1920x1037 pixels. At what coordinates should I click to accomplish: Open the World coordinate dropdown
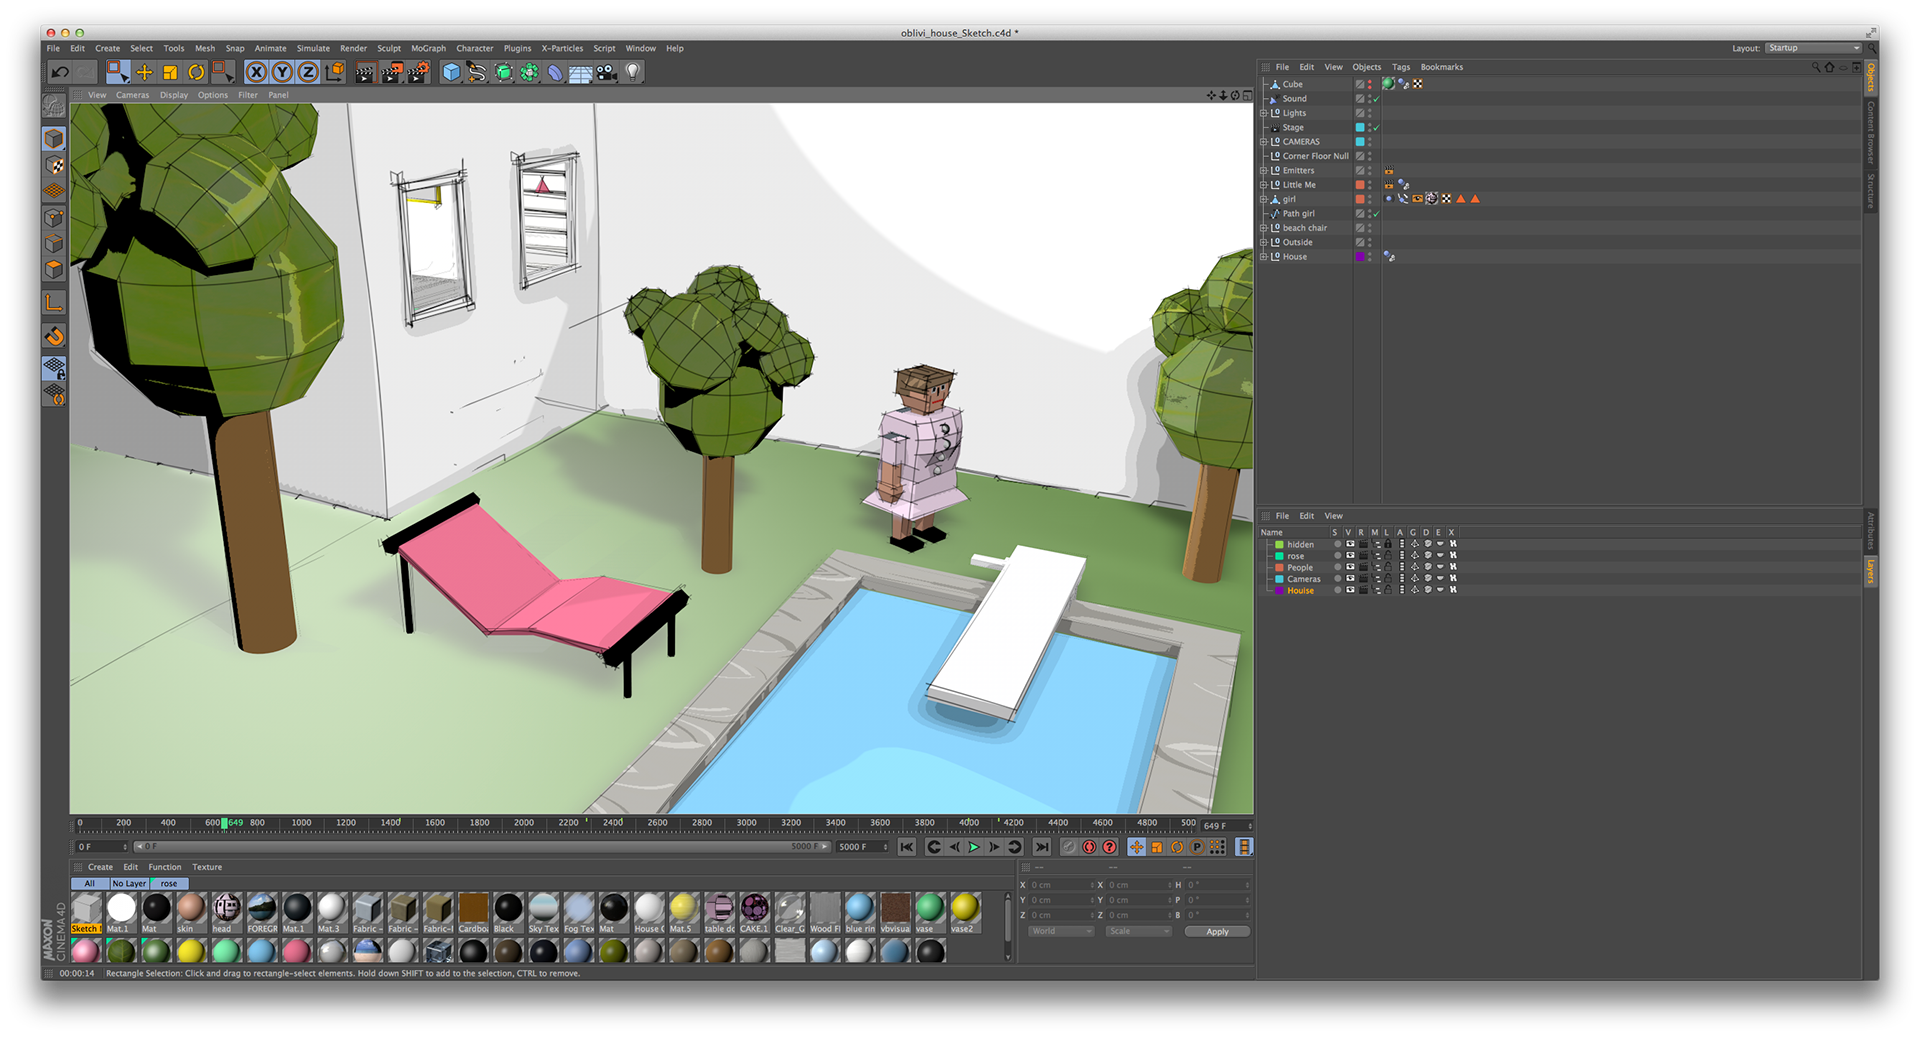pyautogui.click(x=1061, y=931)
